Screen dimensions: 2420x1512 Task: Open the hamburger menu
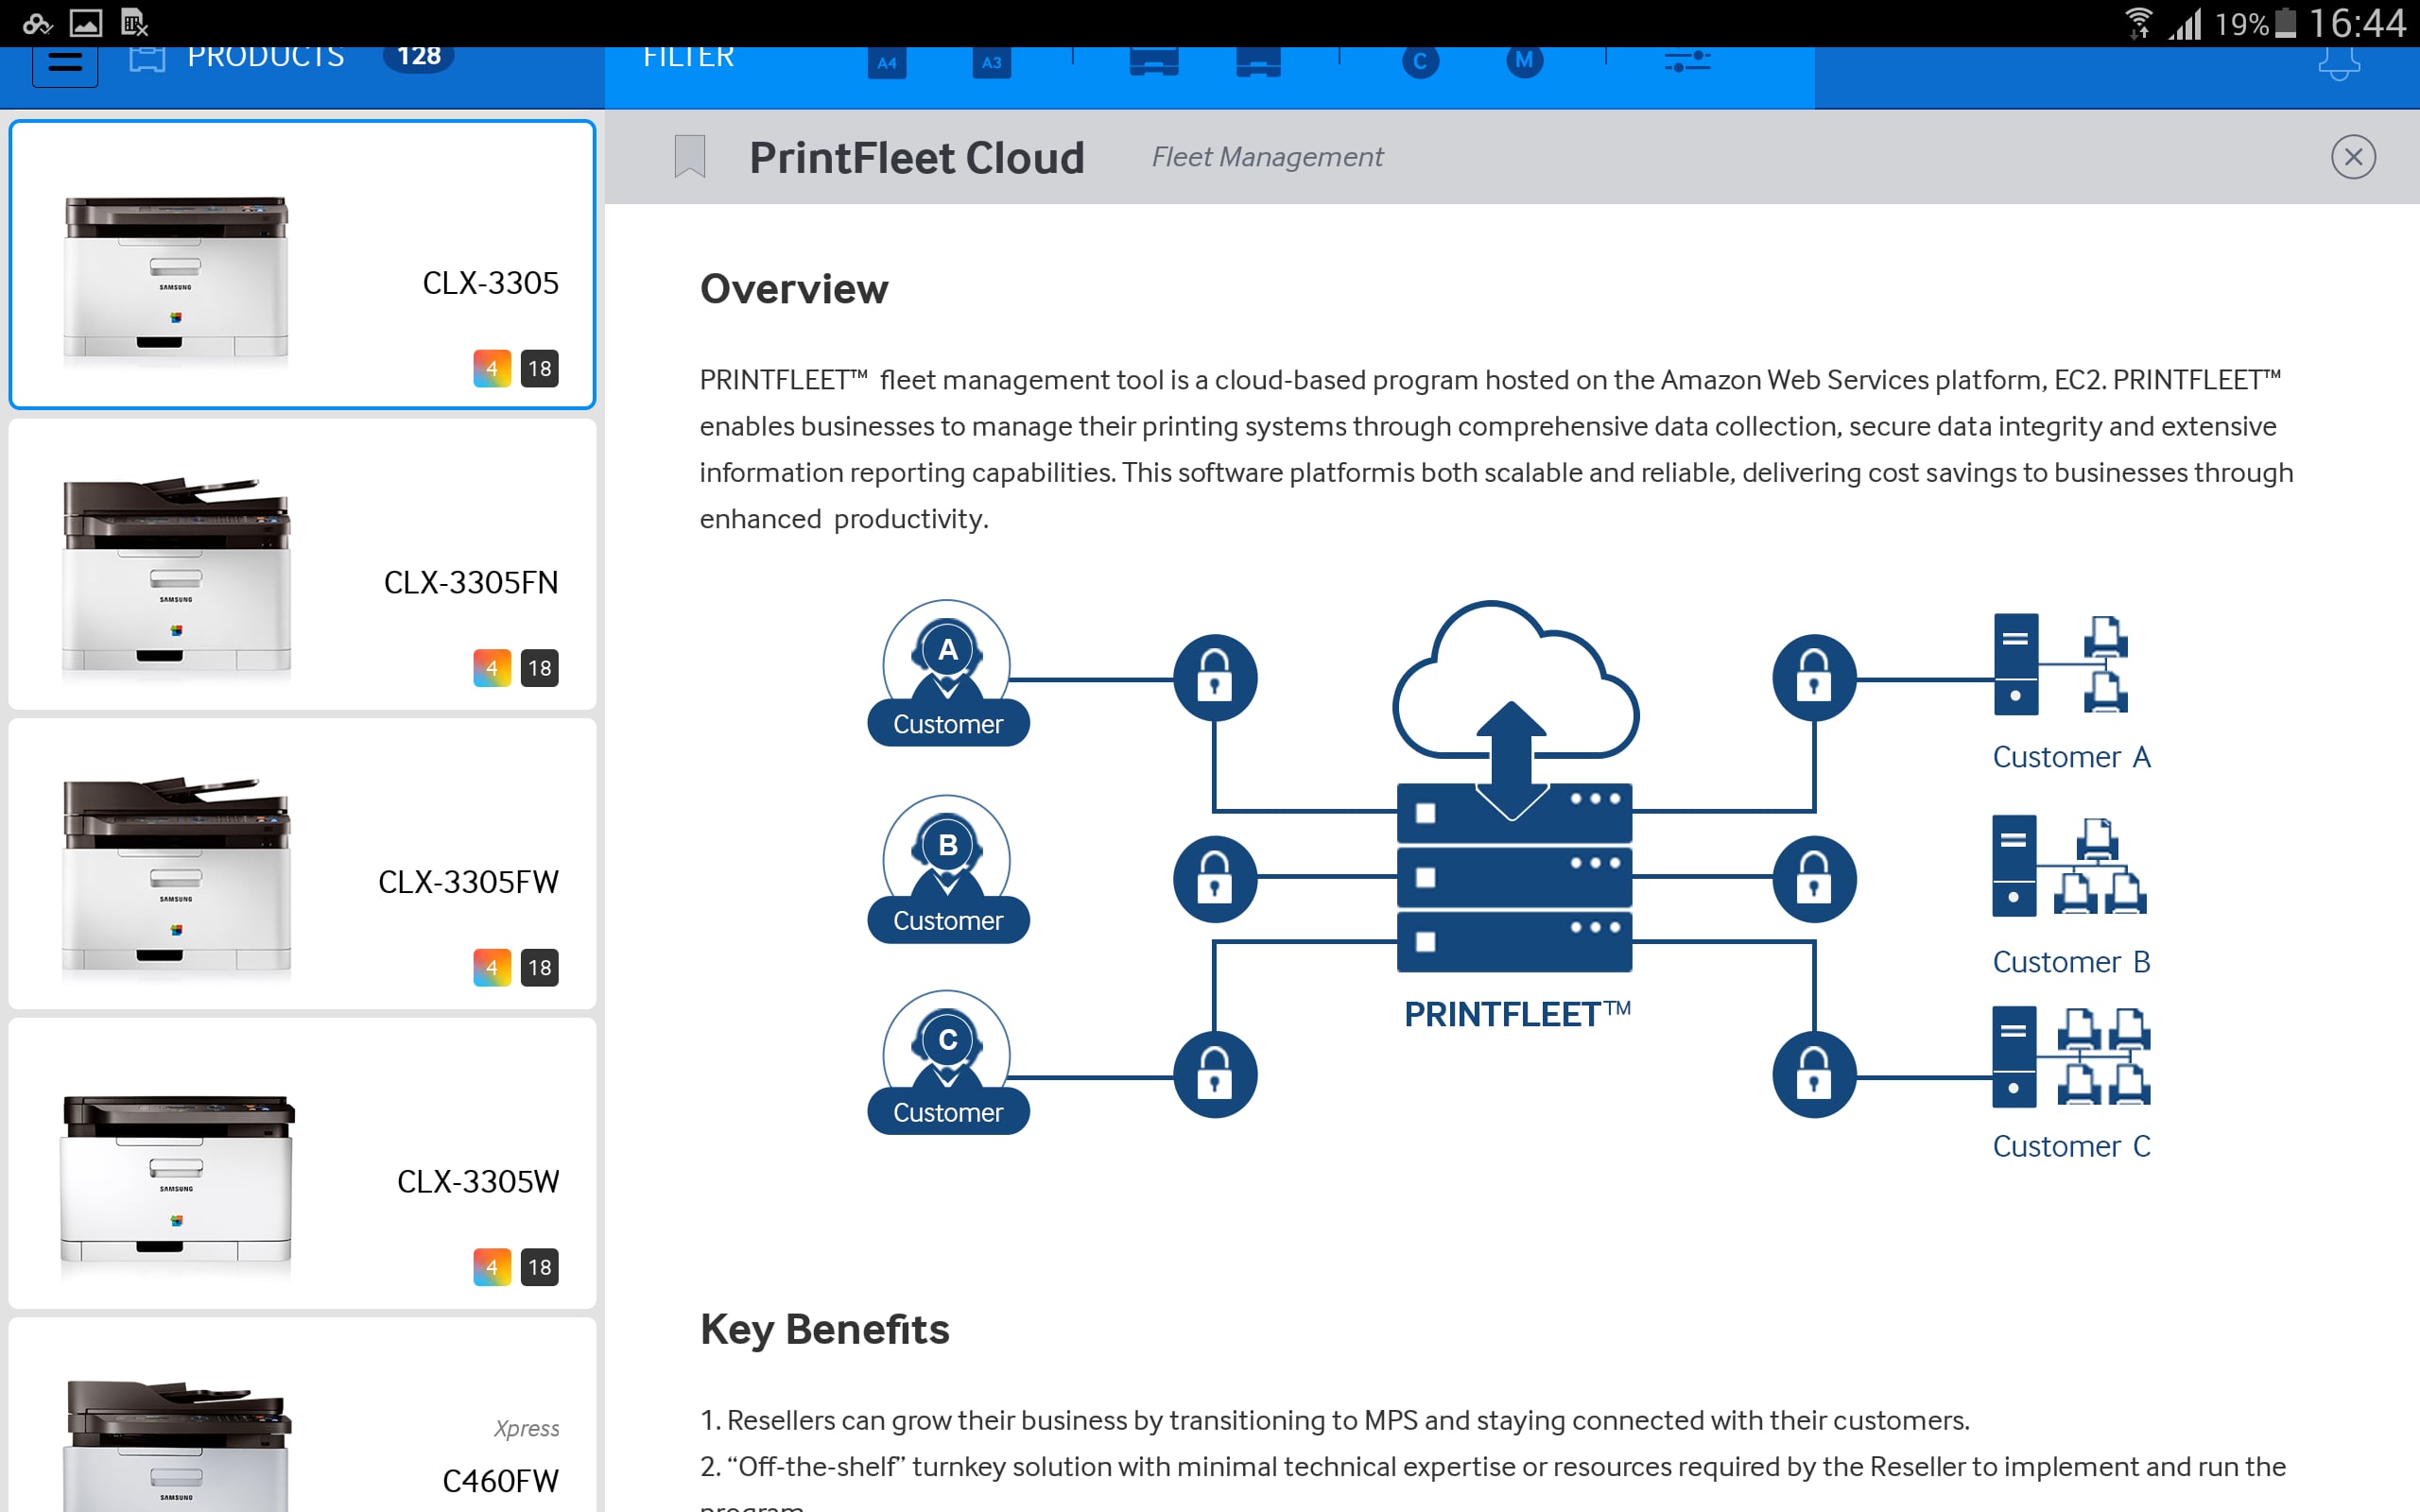(65, 64)
